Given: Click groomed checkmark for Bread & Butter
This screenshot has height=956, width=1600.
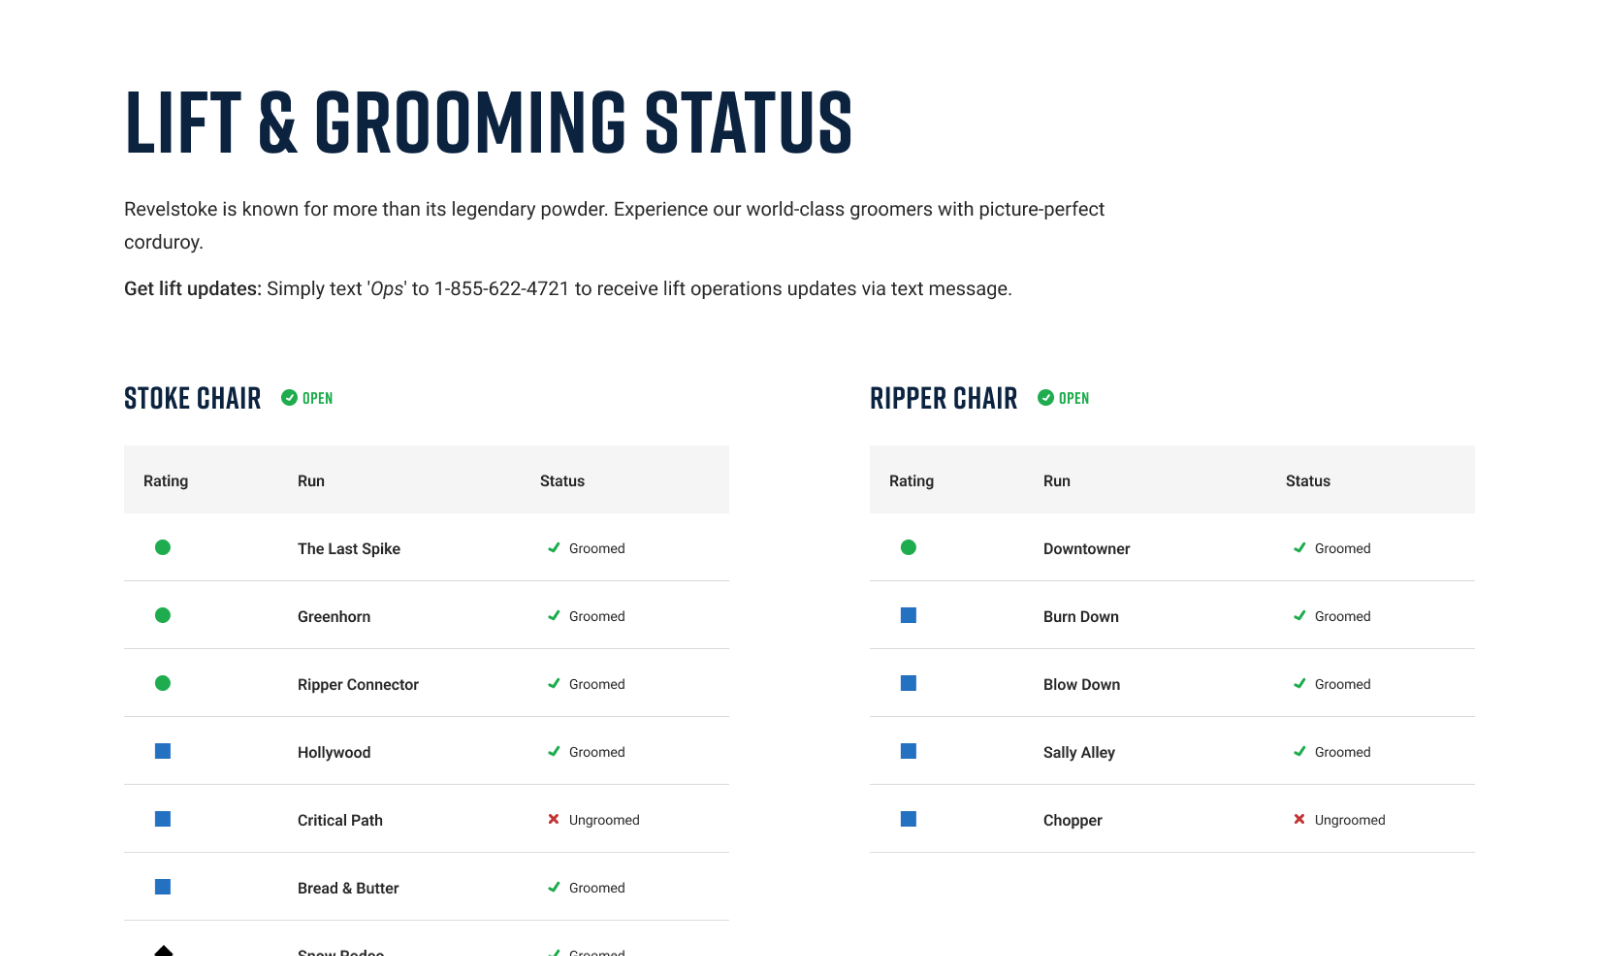Looking at the screenshot, I should (554, 887).
